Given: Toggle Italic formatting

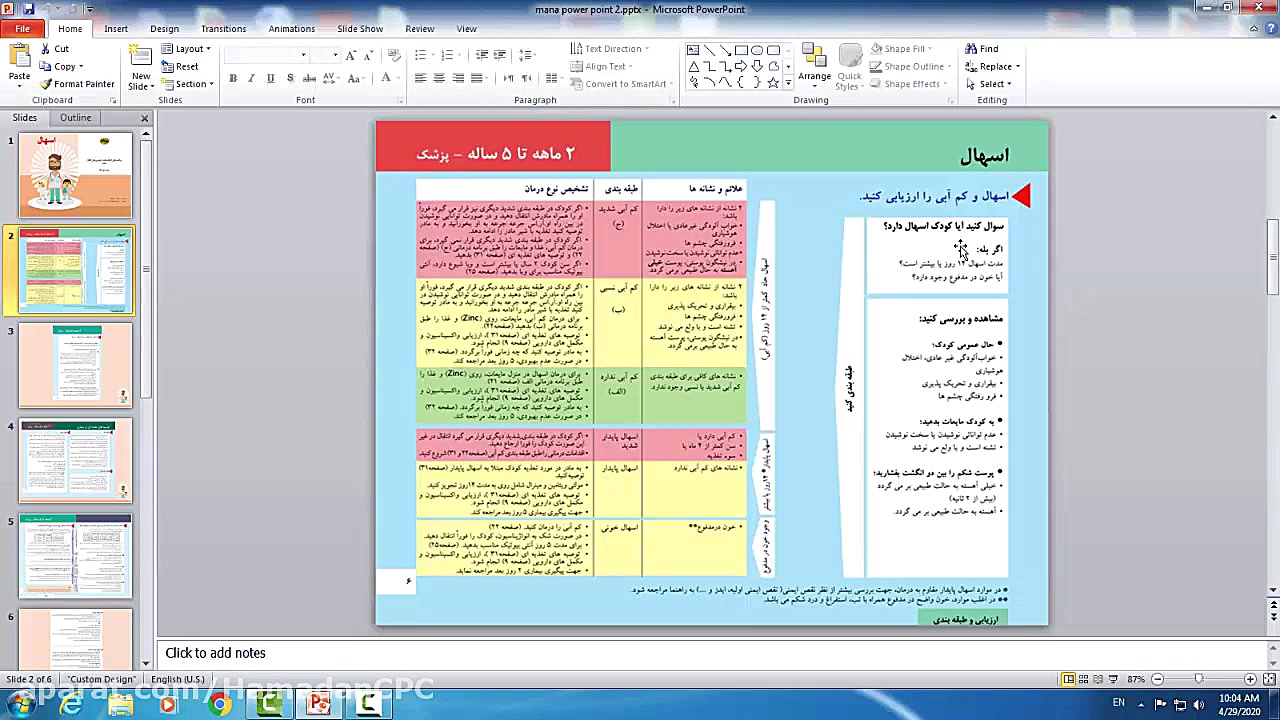Looking at the screenshot, I should coord(251,78).
